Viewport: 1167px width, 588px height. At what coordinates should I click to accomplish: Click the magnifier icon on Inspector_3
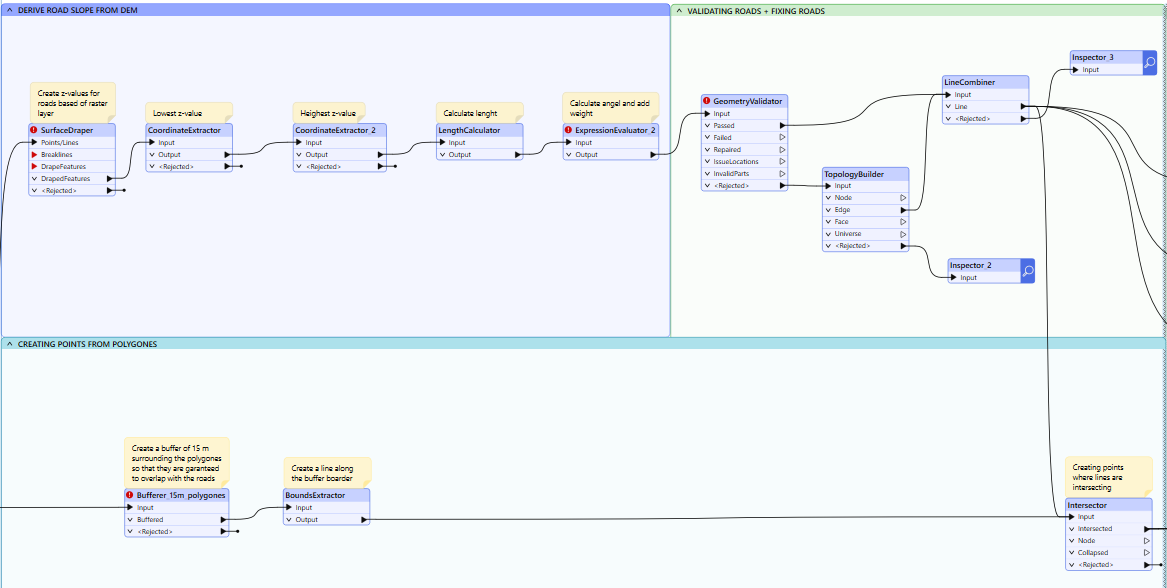1150,63
